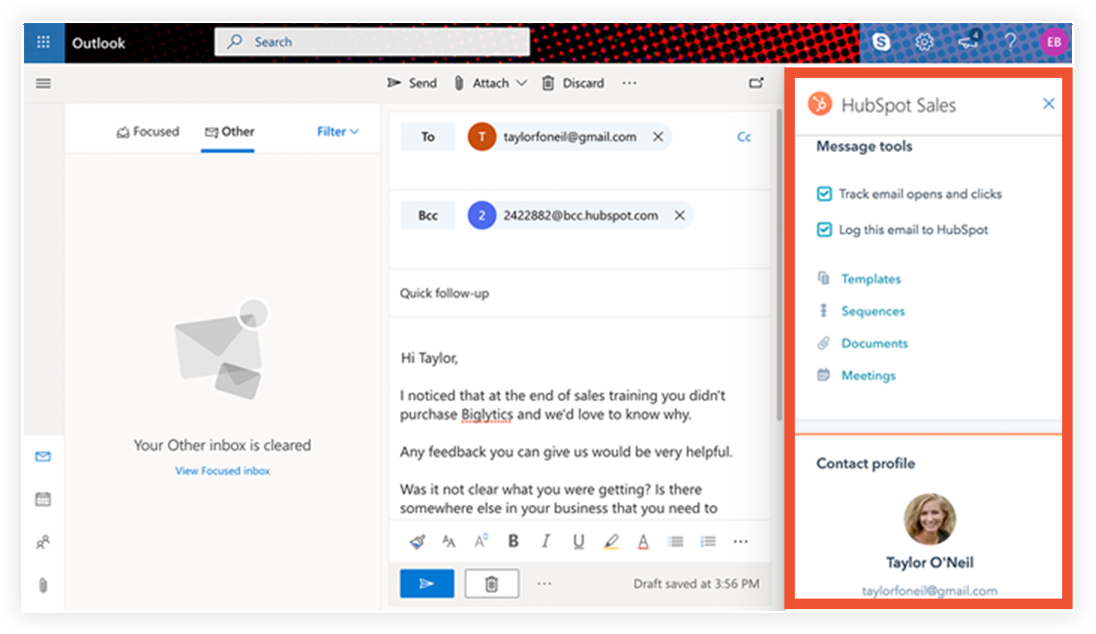
Task: Toggle bold formatting in the compose toolbar
Action: pyautogui.click(x=513, y=541)
